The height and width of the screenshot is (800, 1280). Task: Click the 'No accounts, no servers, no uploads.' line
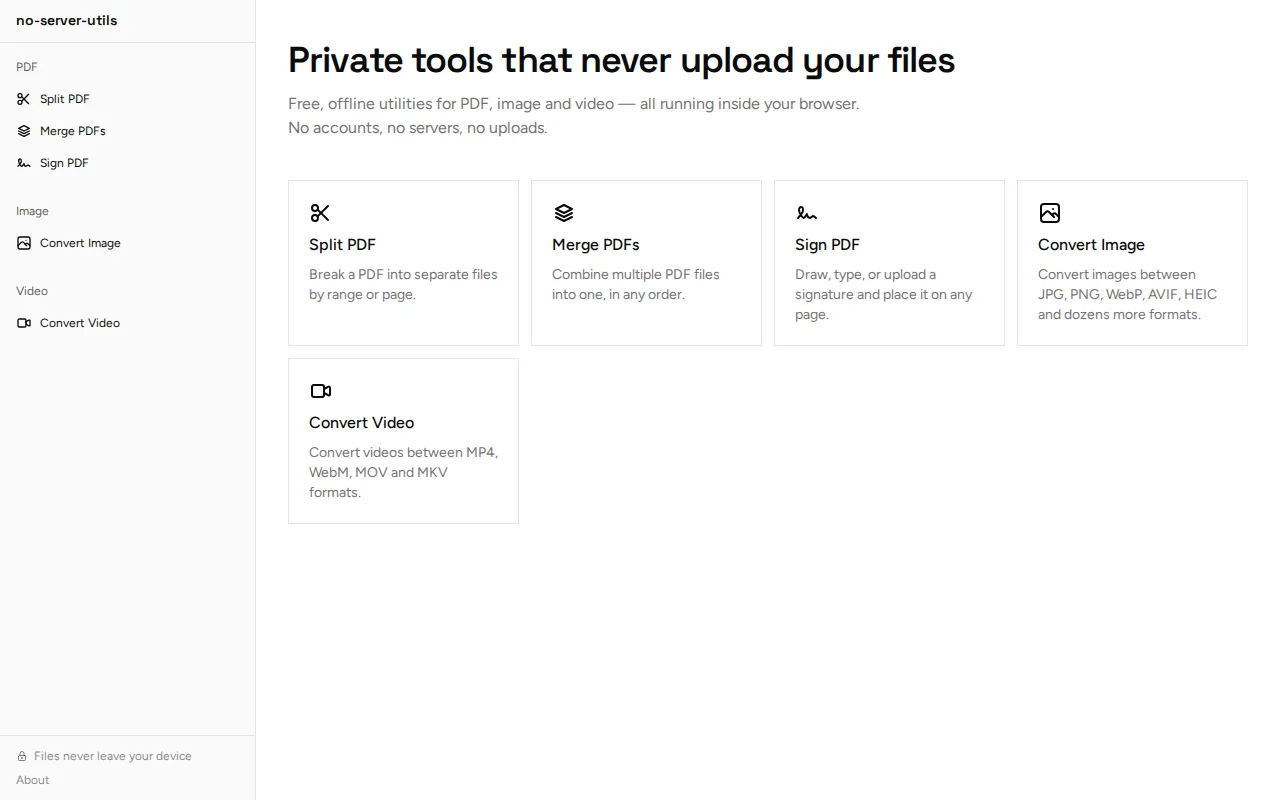(418, 128)
